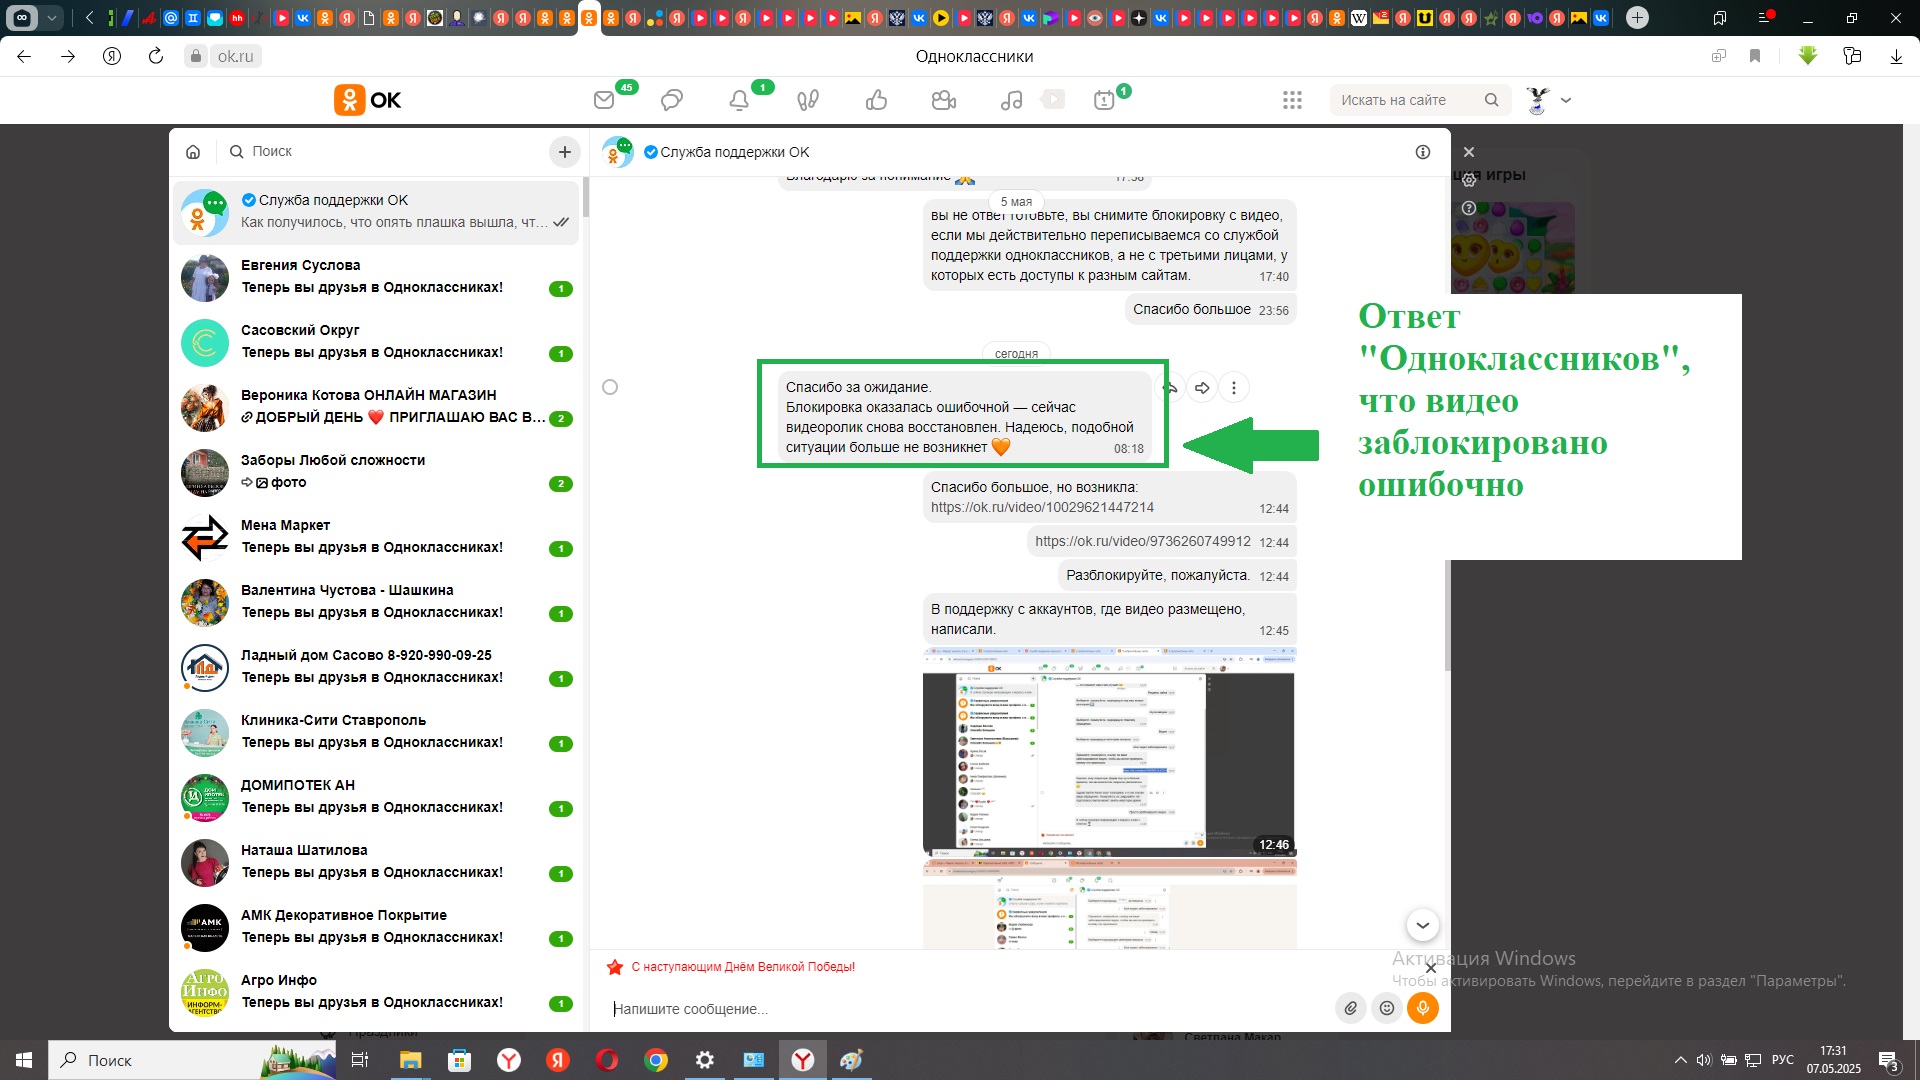The width and height of the screenshot is (1920, 1080).
Task: Open browser downloads arrow icon
Action: pyautogui.click(x=1896, y=57)
